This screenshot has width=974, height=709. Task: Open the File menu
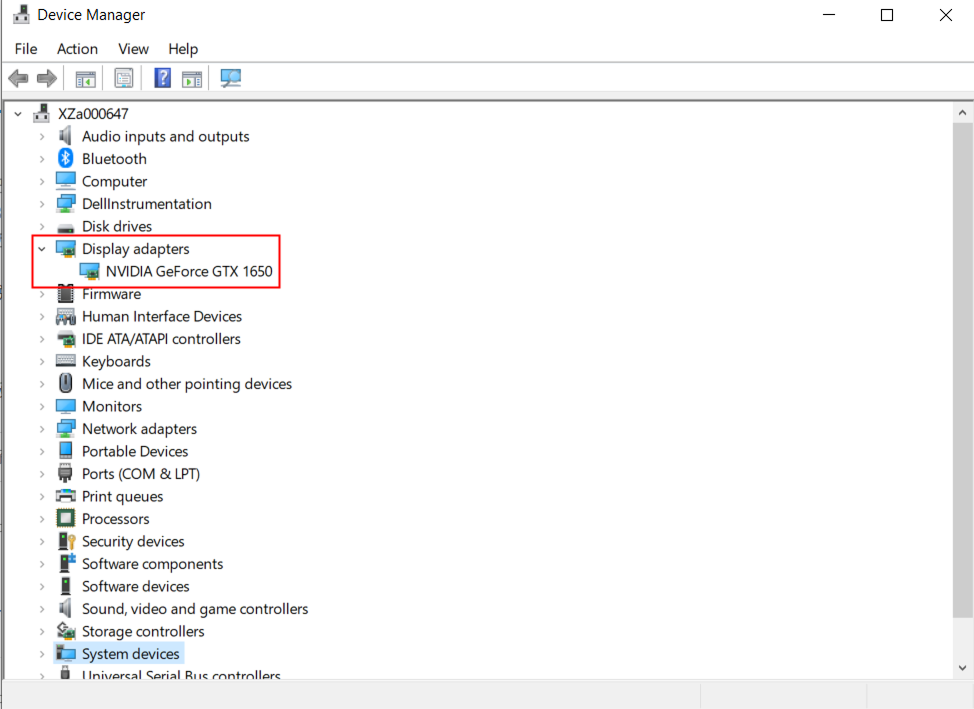(26, 49)
